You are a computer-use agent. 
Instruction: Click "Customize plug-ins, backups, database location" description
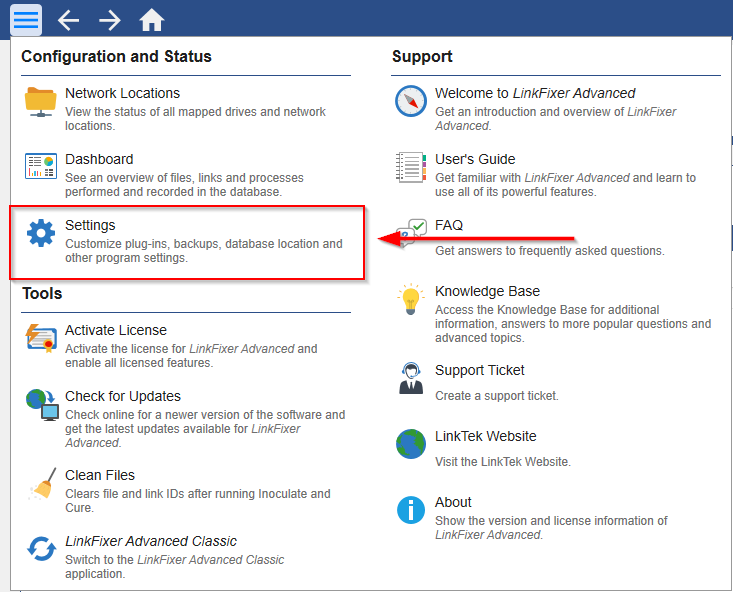click(x=204, y=251)
